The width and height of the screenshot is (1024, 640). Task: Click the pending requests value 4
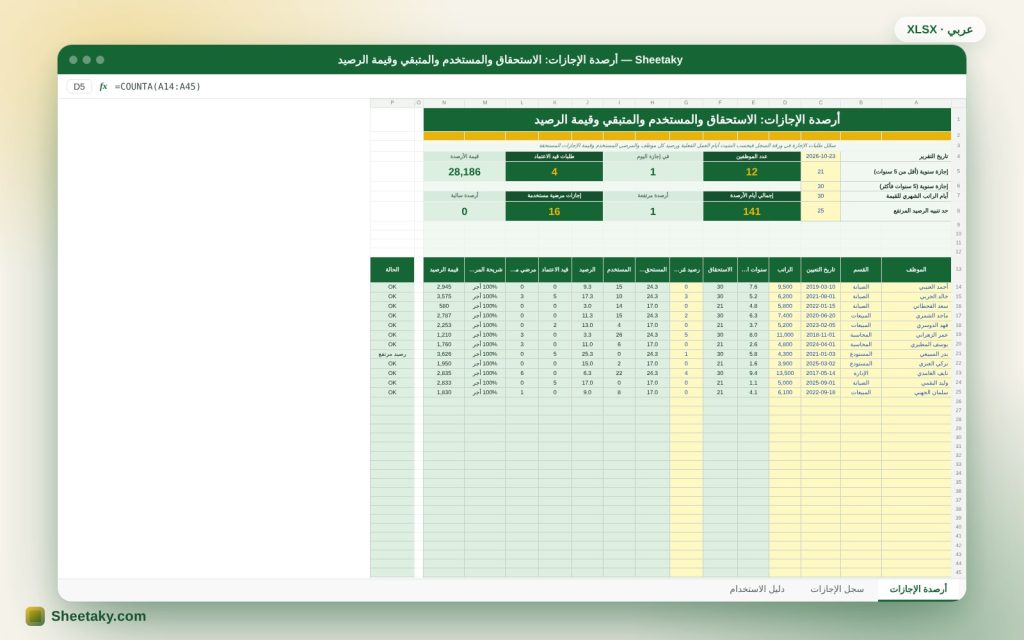click(x=554, y=172)
